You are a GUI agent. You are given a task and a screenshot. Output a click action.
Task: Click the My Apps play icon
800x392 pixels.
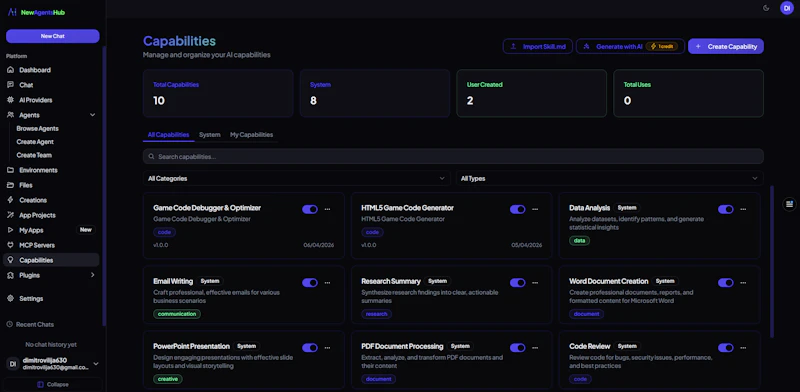coord(10,230)
